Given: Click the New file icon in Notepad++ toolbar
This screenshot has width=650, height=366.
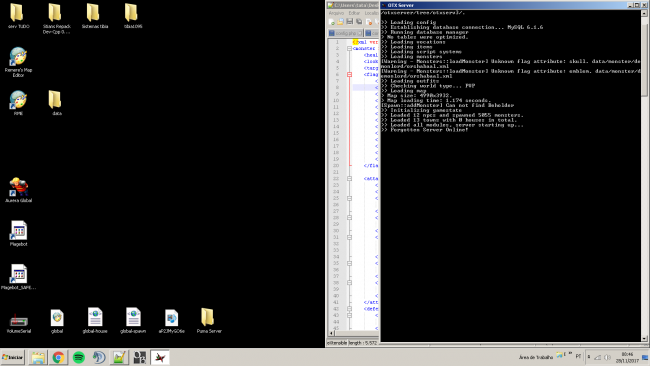Looking at the screenshot, I should pyautogui.click(x=332, y=22).
